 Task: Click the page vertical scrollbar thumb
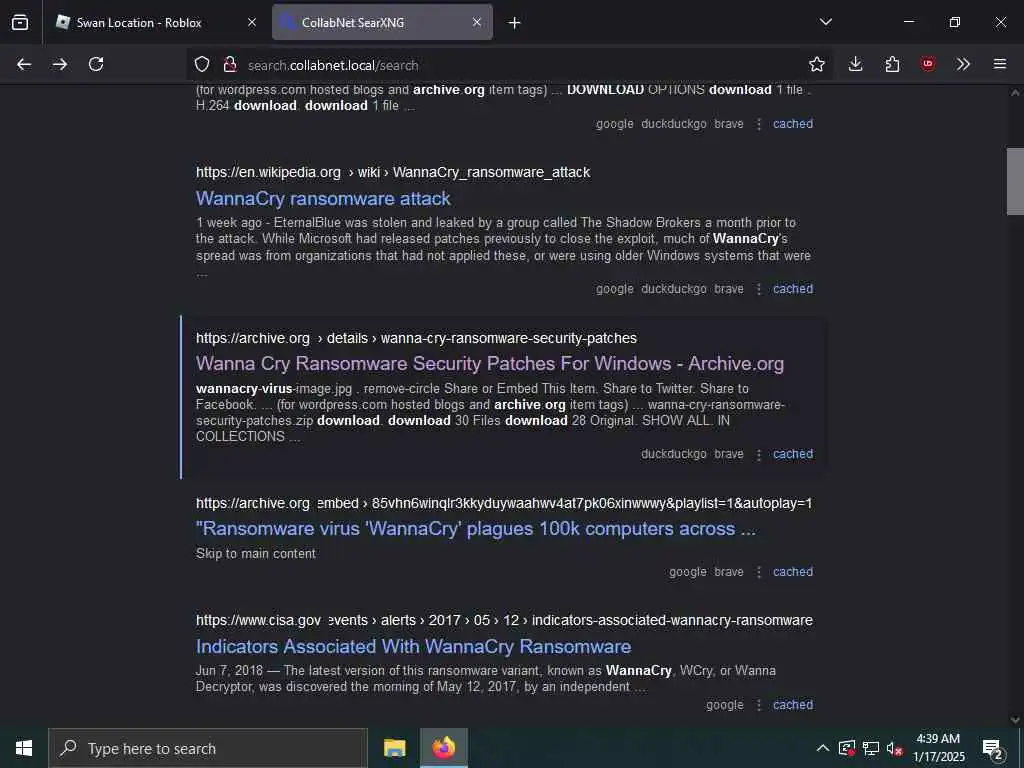[1015, 182]
